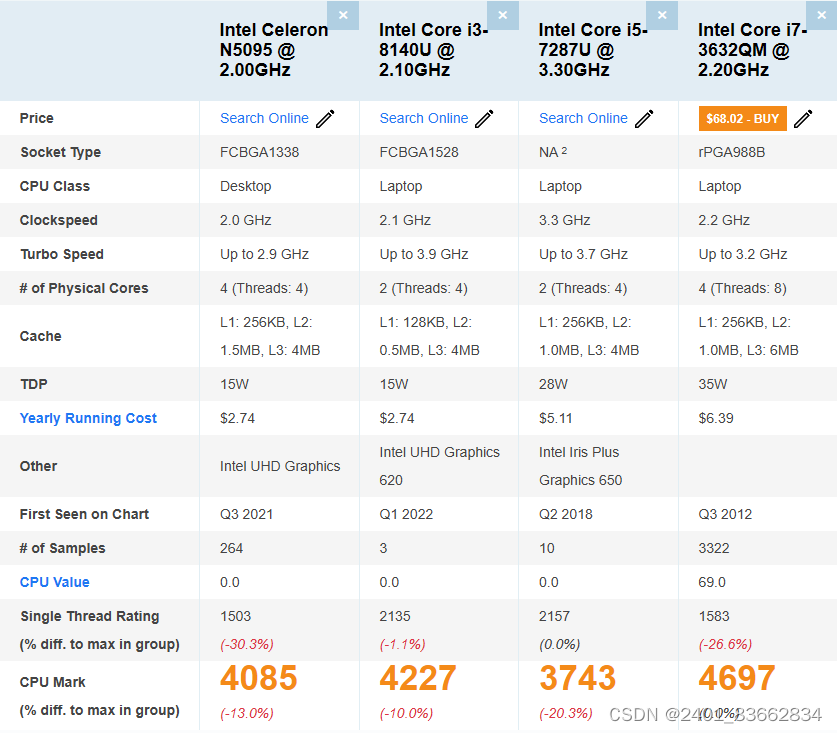Click the Single Thread Rating row label
Image resolution: width=837 pixels, height=733 pixels.
pos(90,616)
